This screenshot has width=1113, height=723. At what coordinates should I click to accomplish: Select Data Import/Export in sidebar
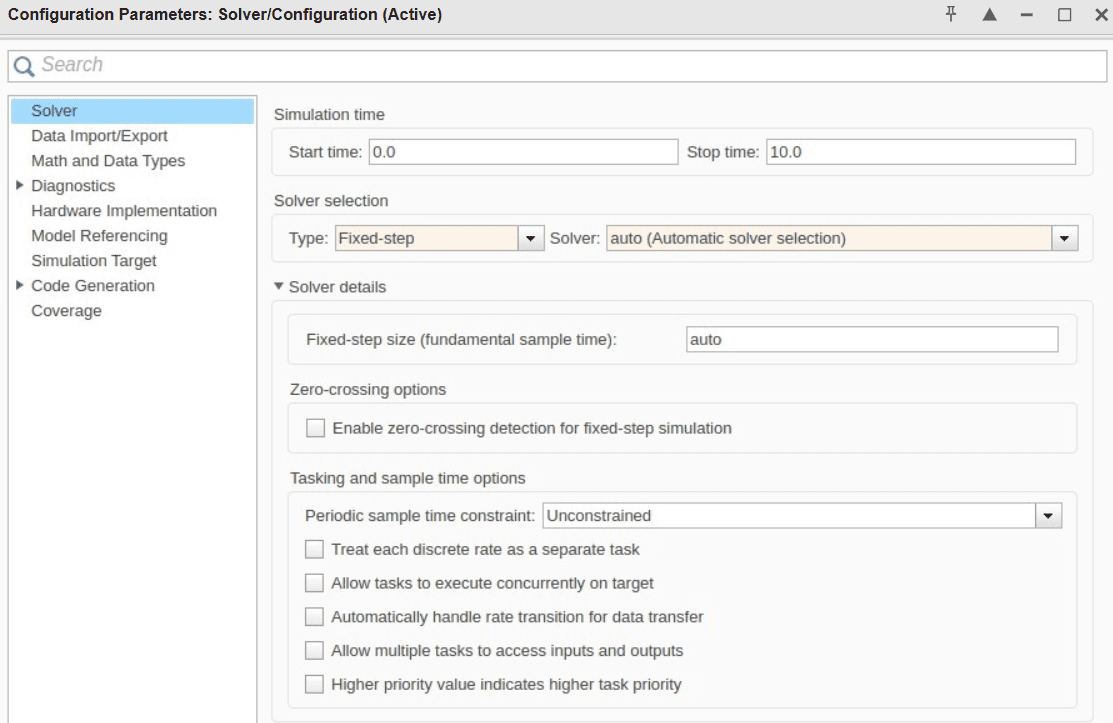point(99,136)
